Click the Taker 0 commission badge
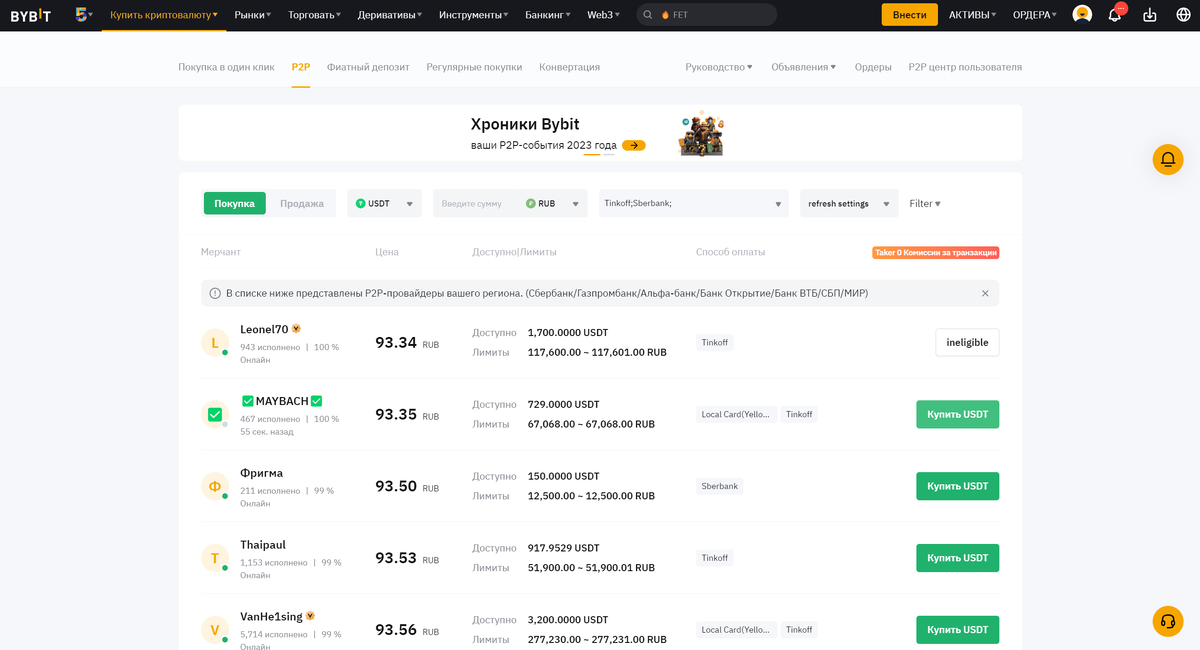 click(935, 253)
